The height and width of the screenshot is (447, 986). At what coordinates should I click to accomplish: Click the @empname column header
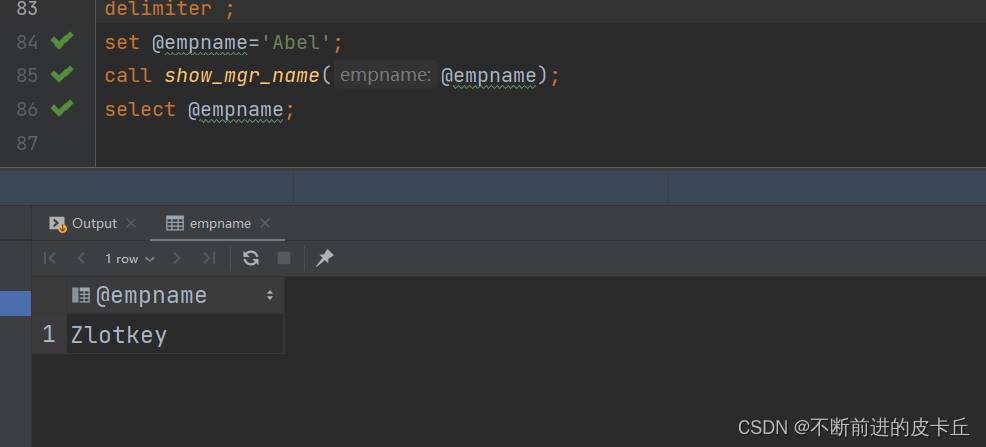pos(150,296)
